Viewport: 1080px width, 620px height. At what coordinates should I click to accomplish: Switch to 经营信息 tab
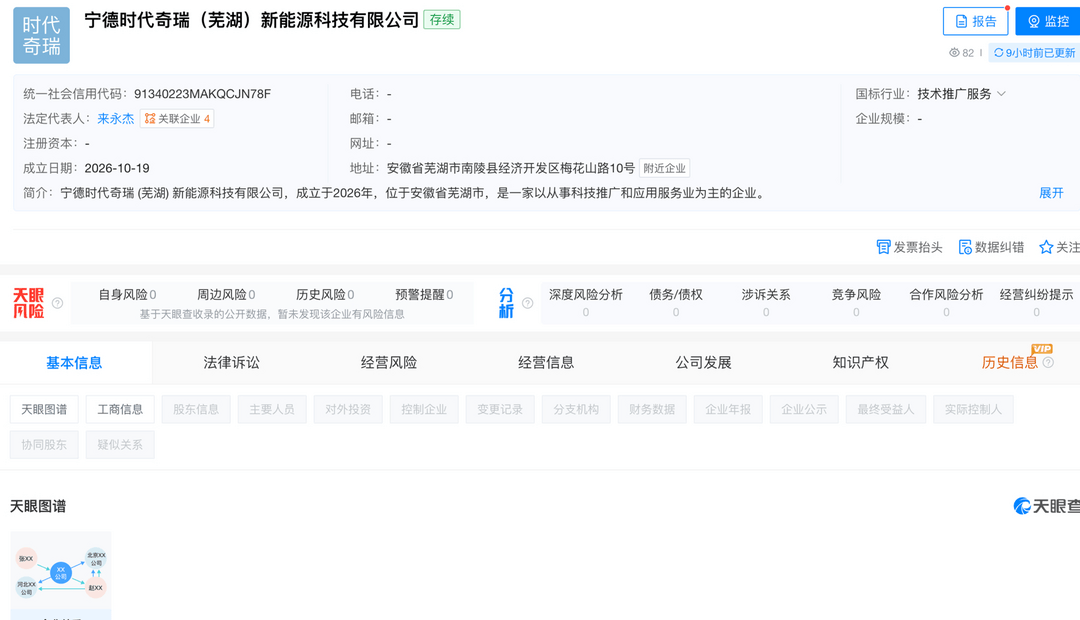(x=546, y=362)
